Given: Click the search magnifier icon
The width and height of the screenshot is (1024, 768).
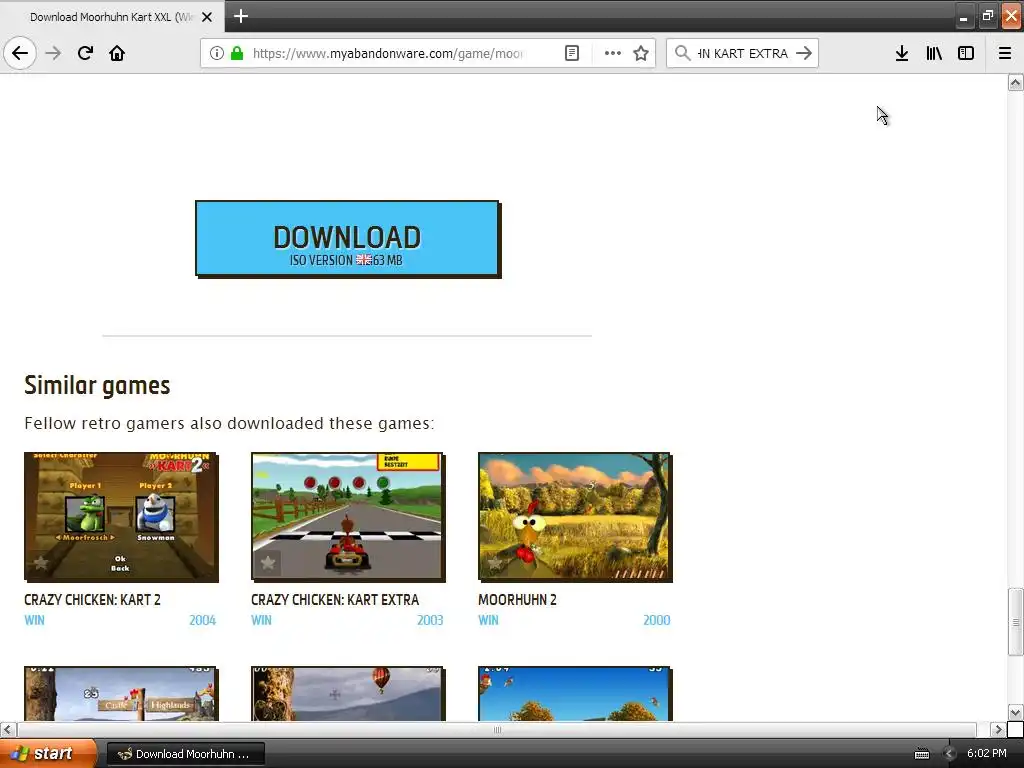Looking at the screenshot, I should (682, 53).
